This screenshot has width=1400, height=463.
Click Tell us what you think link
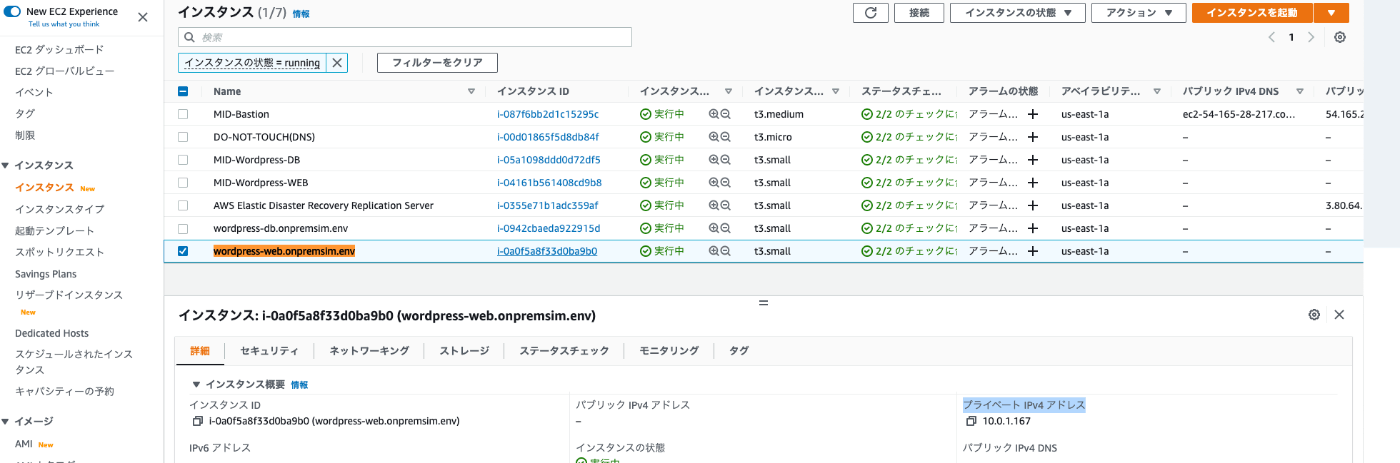pyautogui.click(x=65, y=24)
